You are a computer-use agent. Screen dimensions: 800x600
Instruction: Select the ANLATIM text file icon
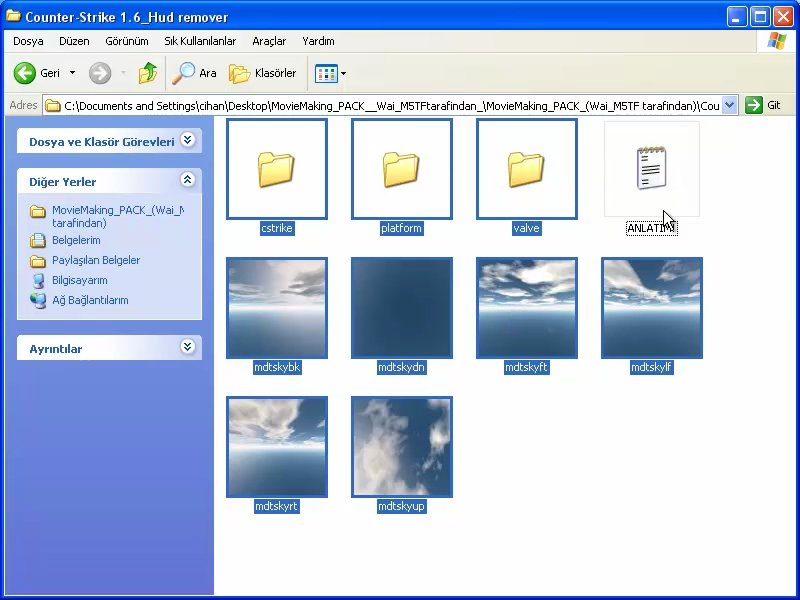point(652,169)
